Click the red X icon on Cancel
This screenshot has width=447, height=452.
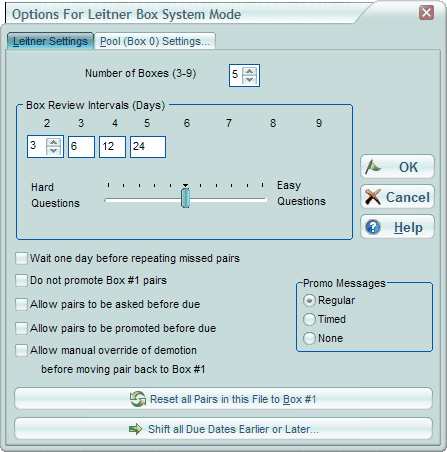[373, 197]
